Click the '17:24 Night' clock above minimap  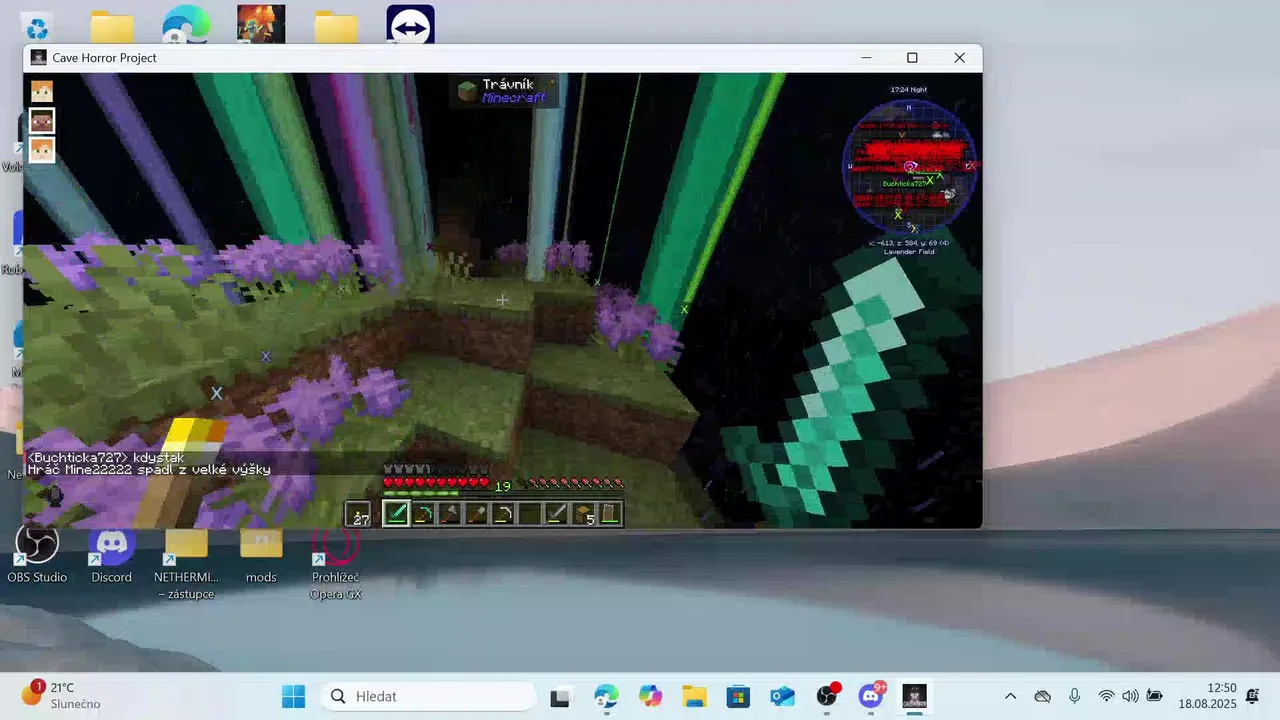[x=908, y=90]
